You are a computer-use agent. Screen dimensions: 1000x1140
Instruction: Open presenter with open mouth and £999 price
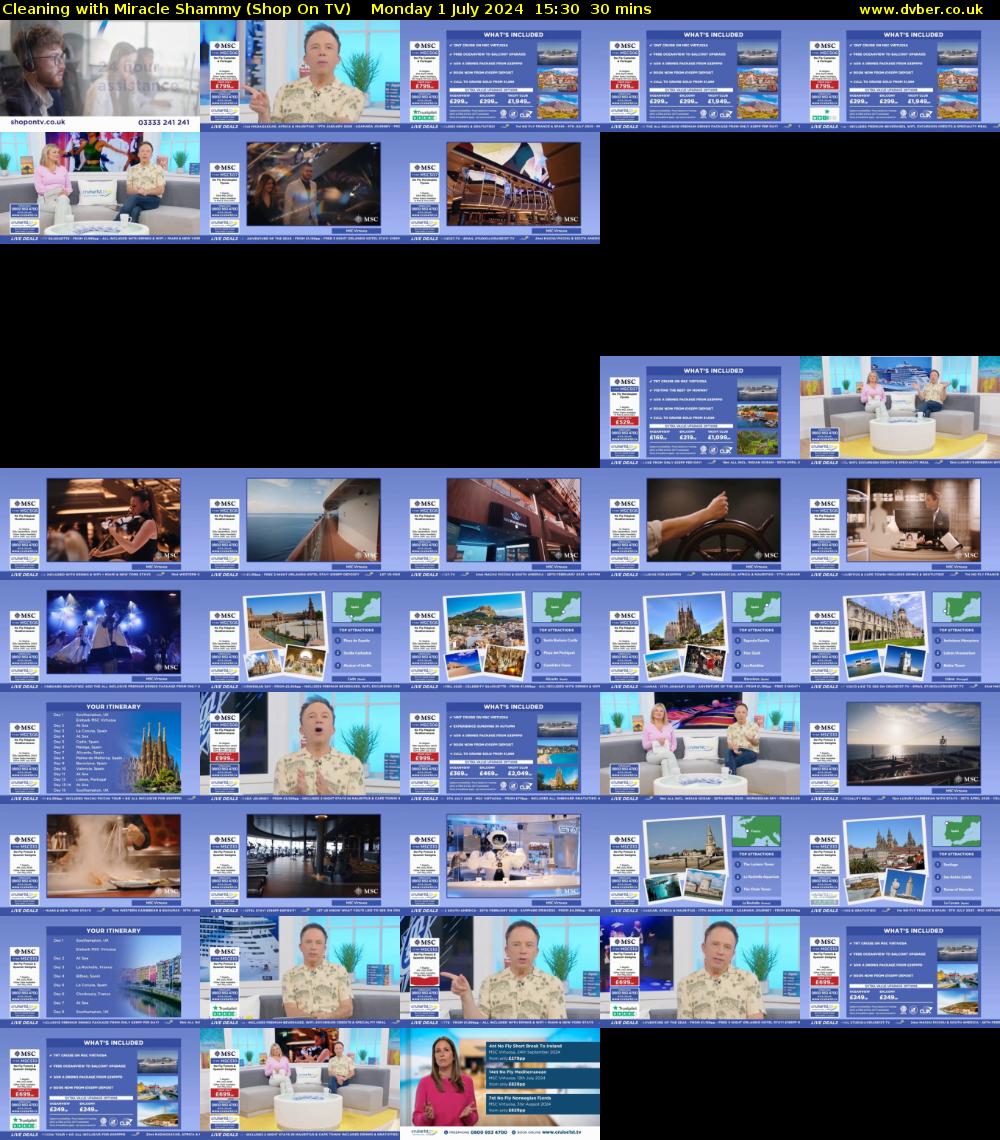(300, 747)
